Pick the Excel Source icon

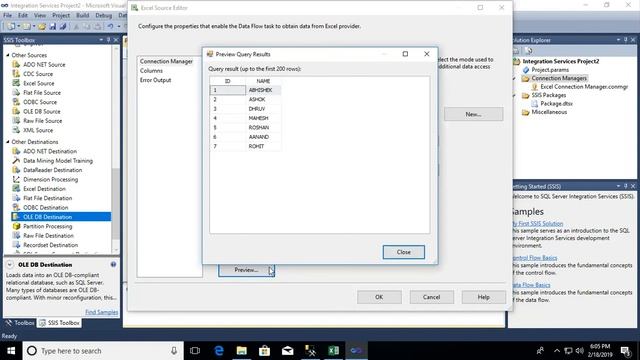(x=16, y=83)
